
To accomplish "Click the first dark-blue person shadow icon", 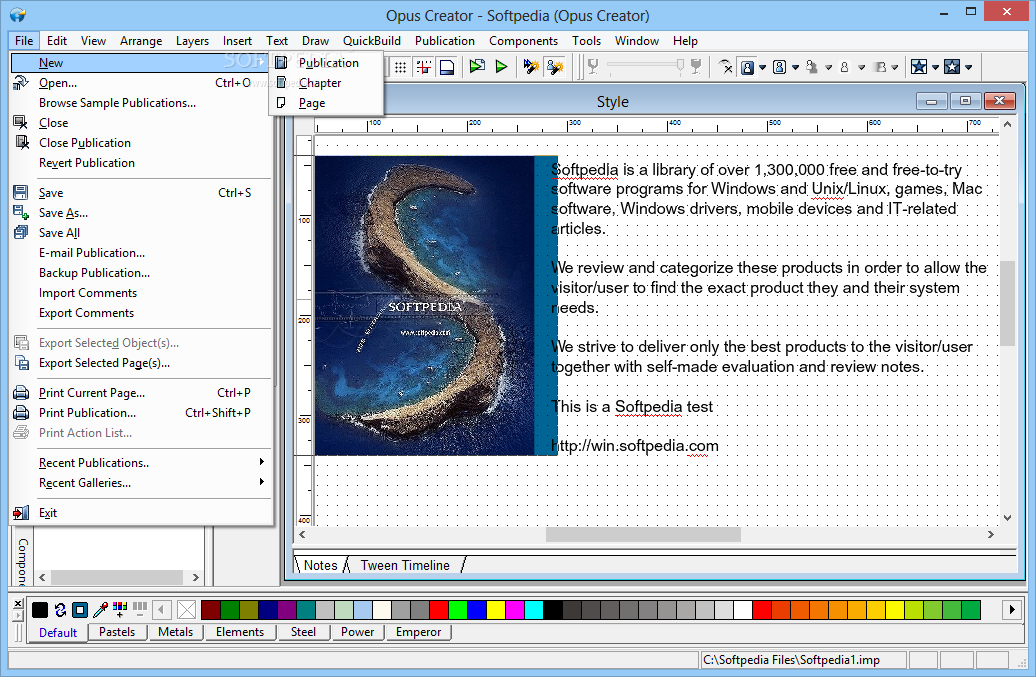I will tap(747, 67).
